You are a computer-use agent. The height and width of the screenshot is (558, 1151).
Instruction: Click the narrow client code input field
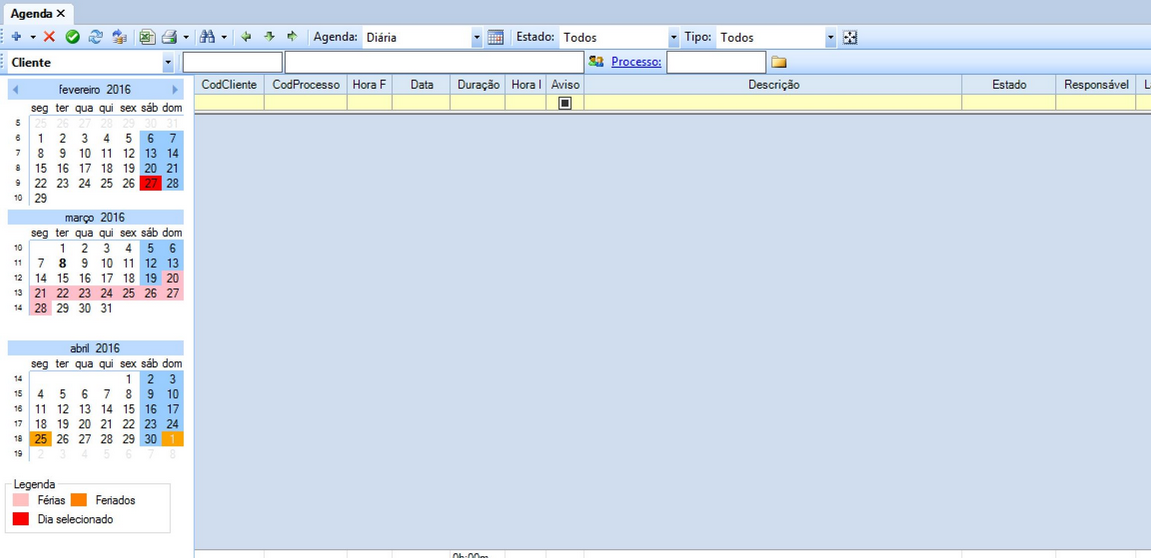click(x=233, y=62)
